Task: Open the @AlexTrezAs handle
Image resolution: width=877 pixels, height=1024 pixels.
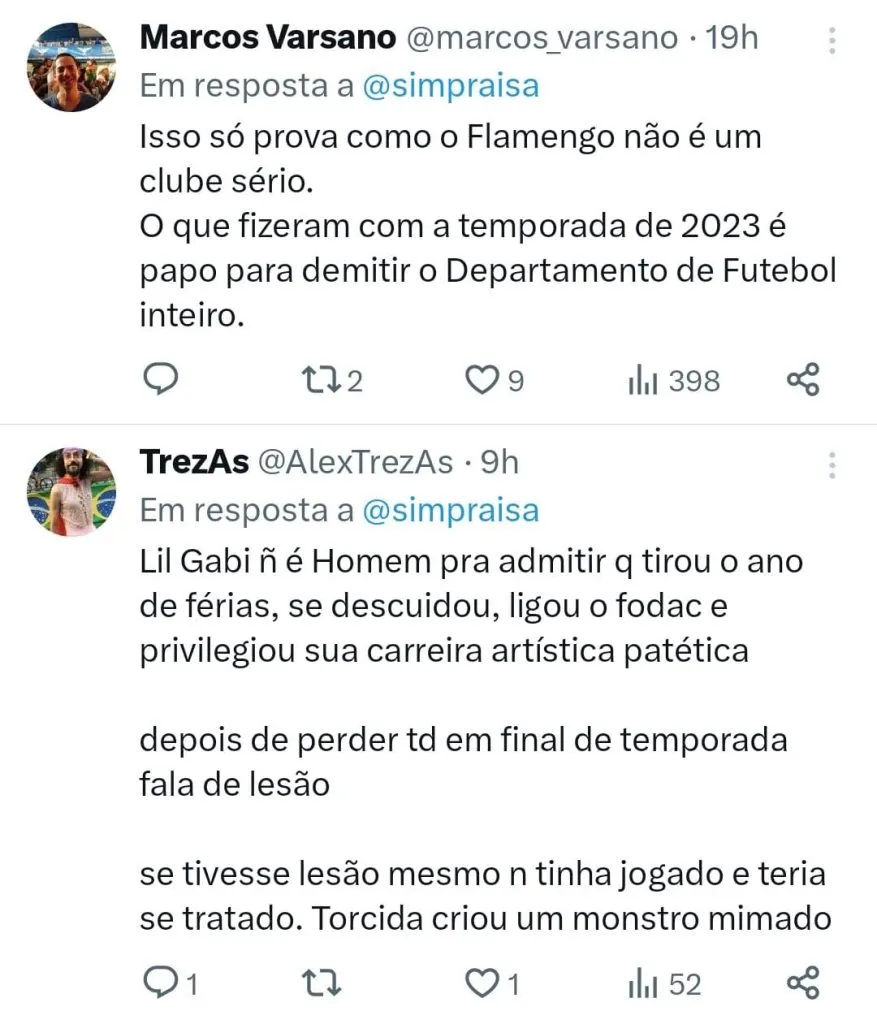Action: tap(355, 462)
